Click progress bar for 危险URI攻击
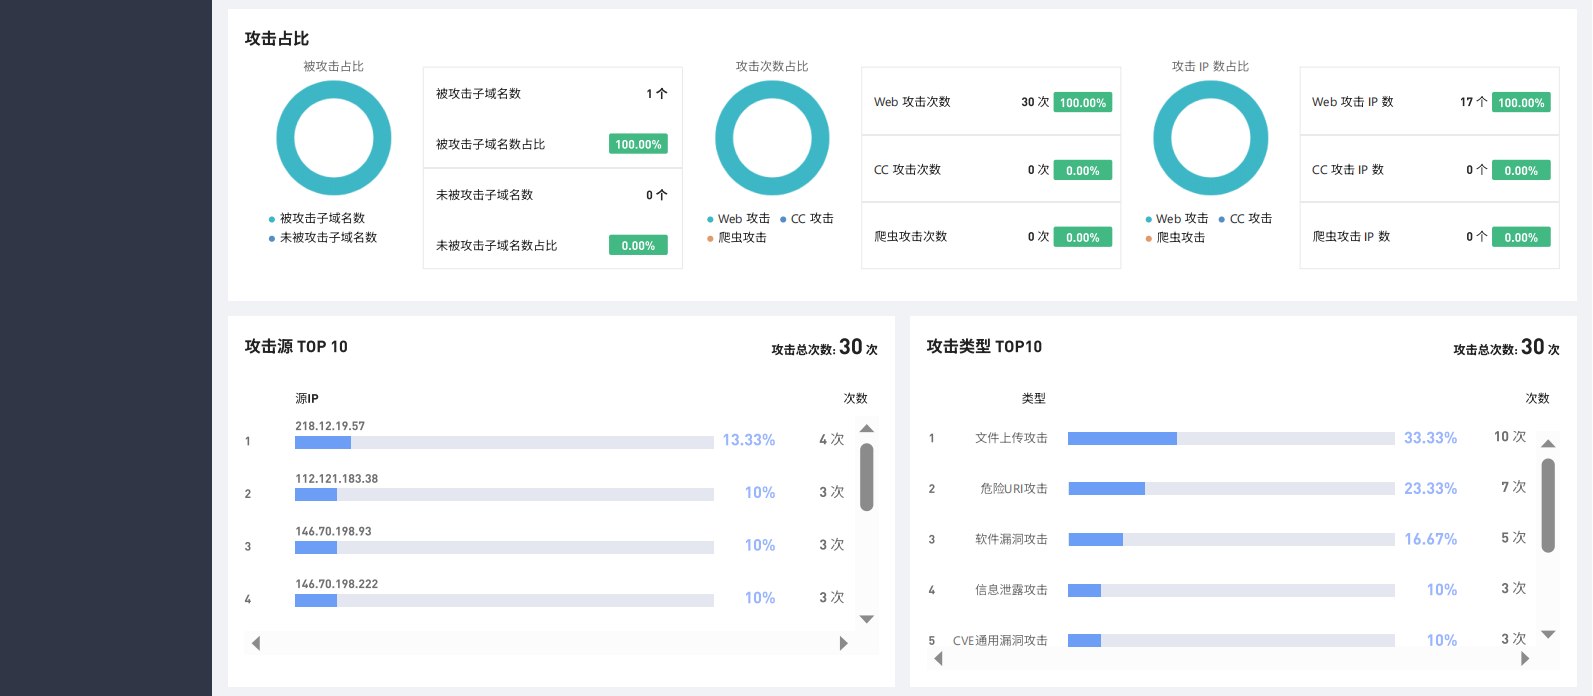 (1230, 489)
